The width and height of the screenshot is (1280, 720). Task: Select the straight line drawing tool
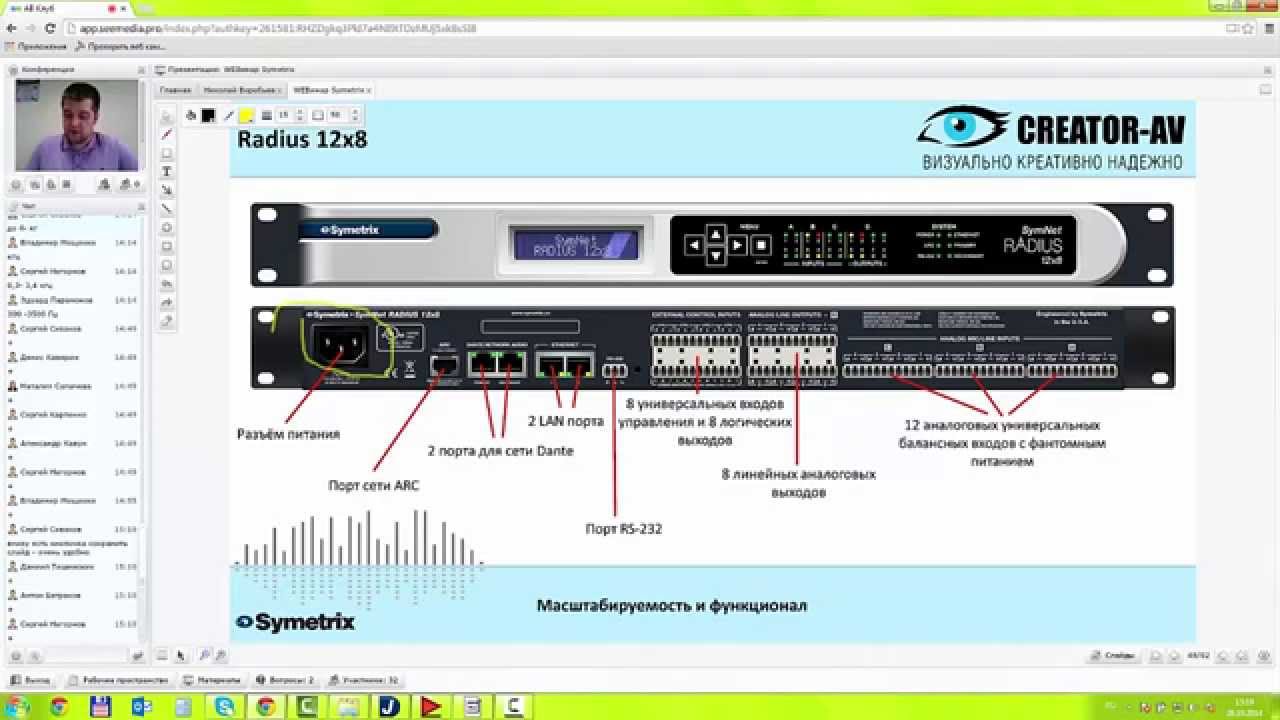[167, 208]
